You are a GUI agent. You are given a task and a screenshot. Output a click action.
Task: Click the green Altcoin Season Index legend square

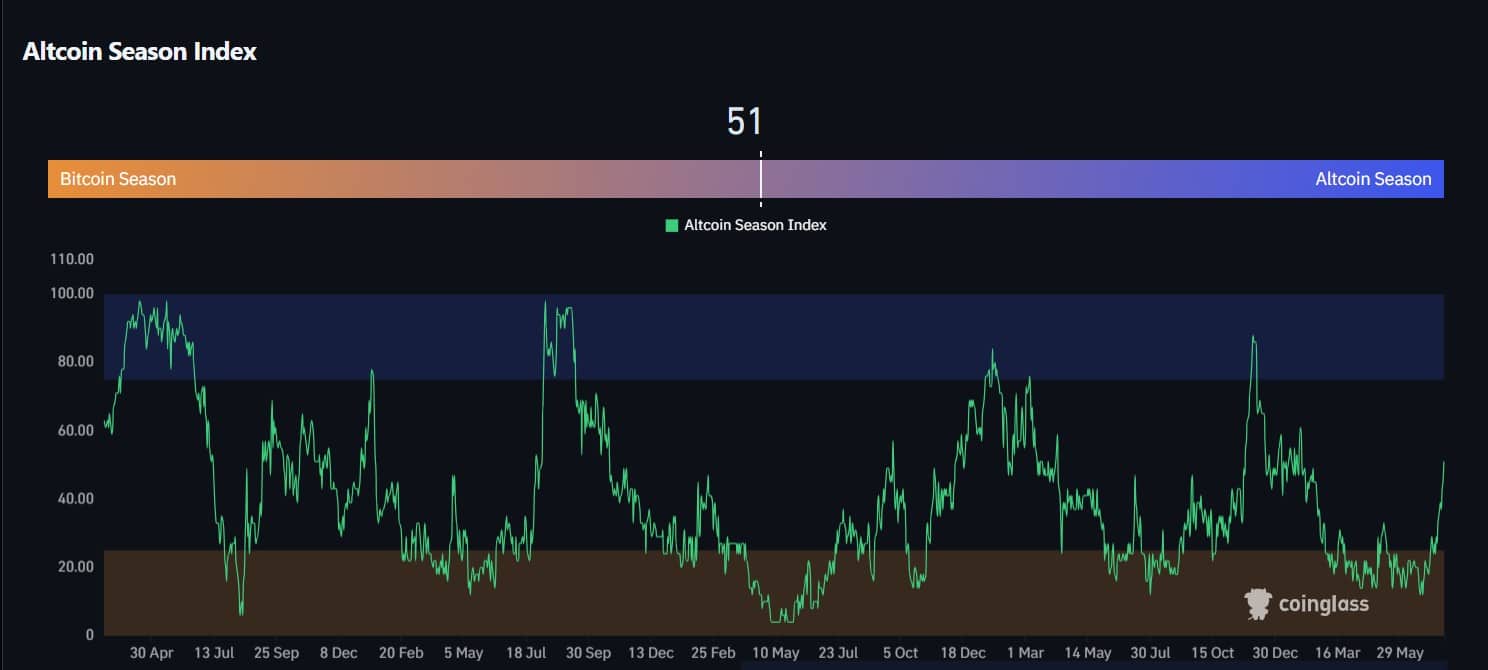[672, 225]
